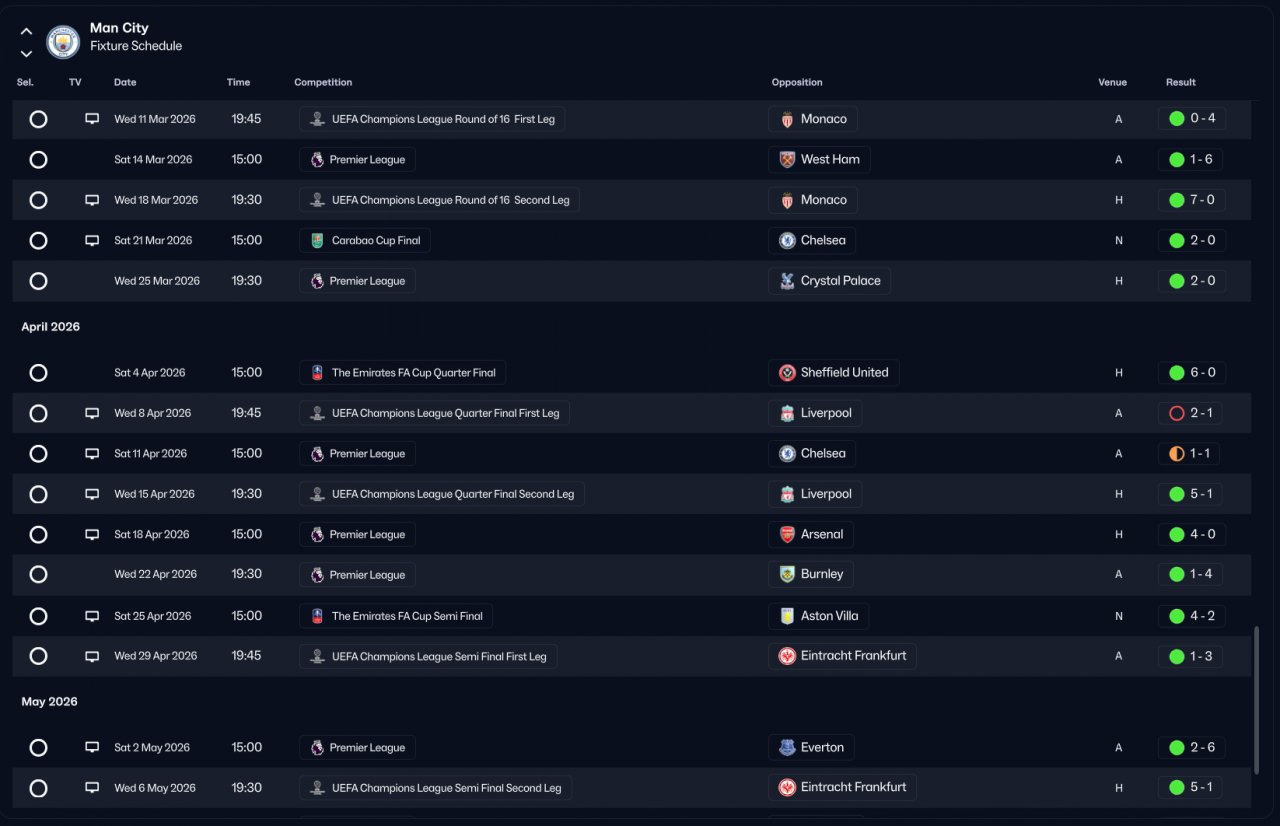Click the Eintracht Frankfurt badge in the 29 Apr fixture
Viewport: 1280px width, 826px height.
787,656
